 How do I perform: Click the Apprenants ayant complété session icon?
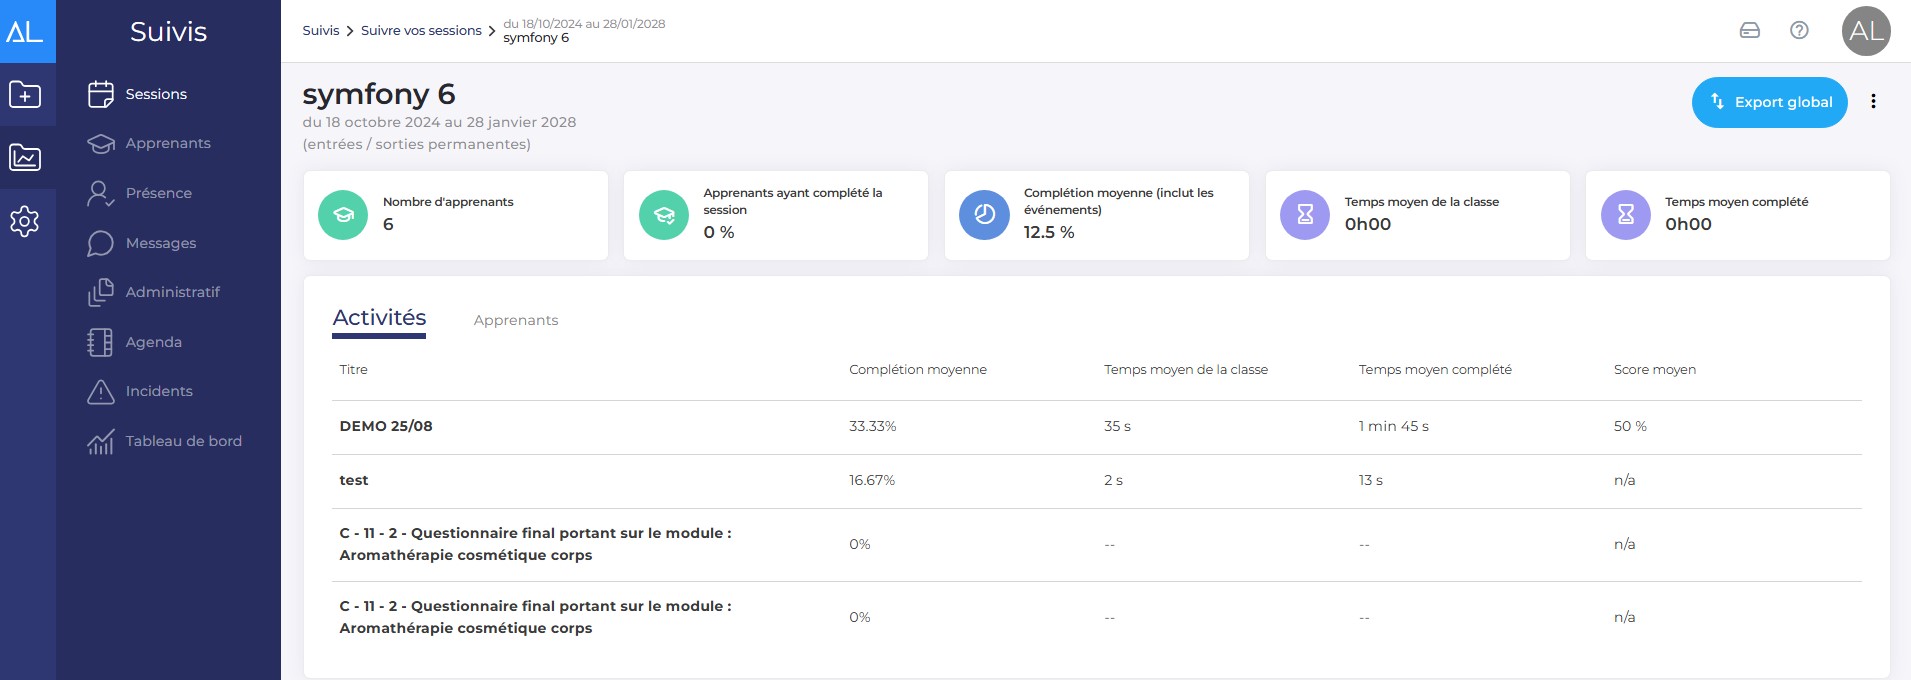(664, 215)
